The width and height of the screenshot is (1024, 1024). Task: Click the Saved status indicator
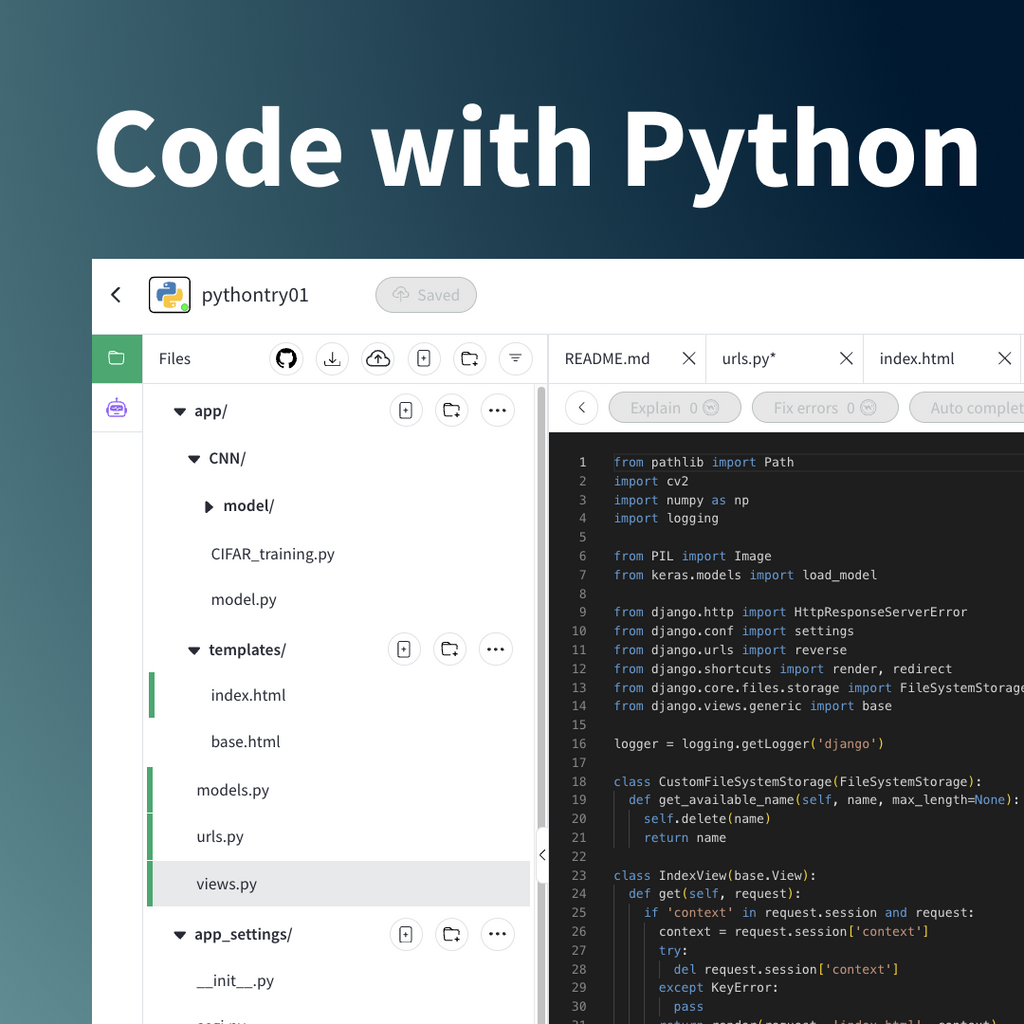pyautogui.click(x=426, y=294)
